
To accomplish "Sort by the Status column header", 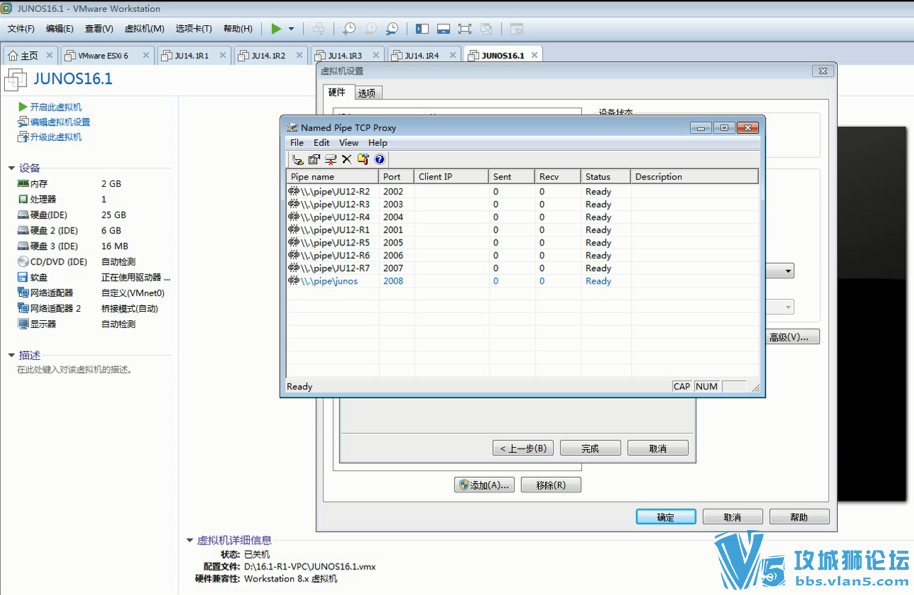I will point(605,177).
